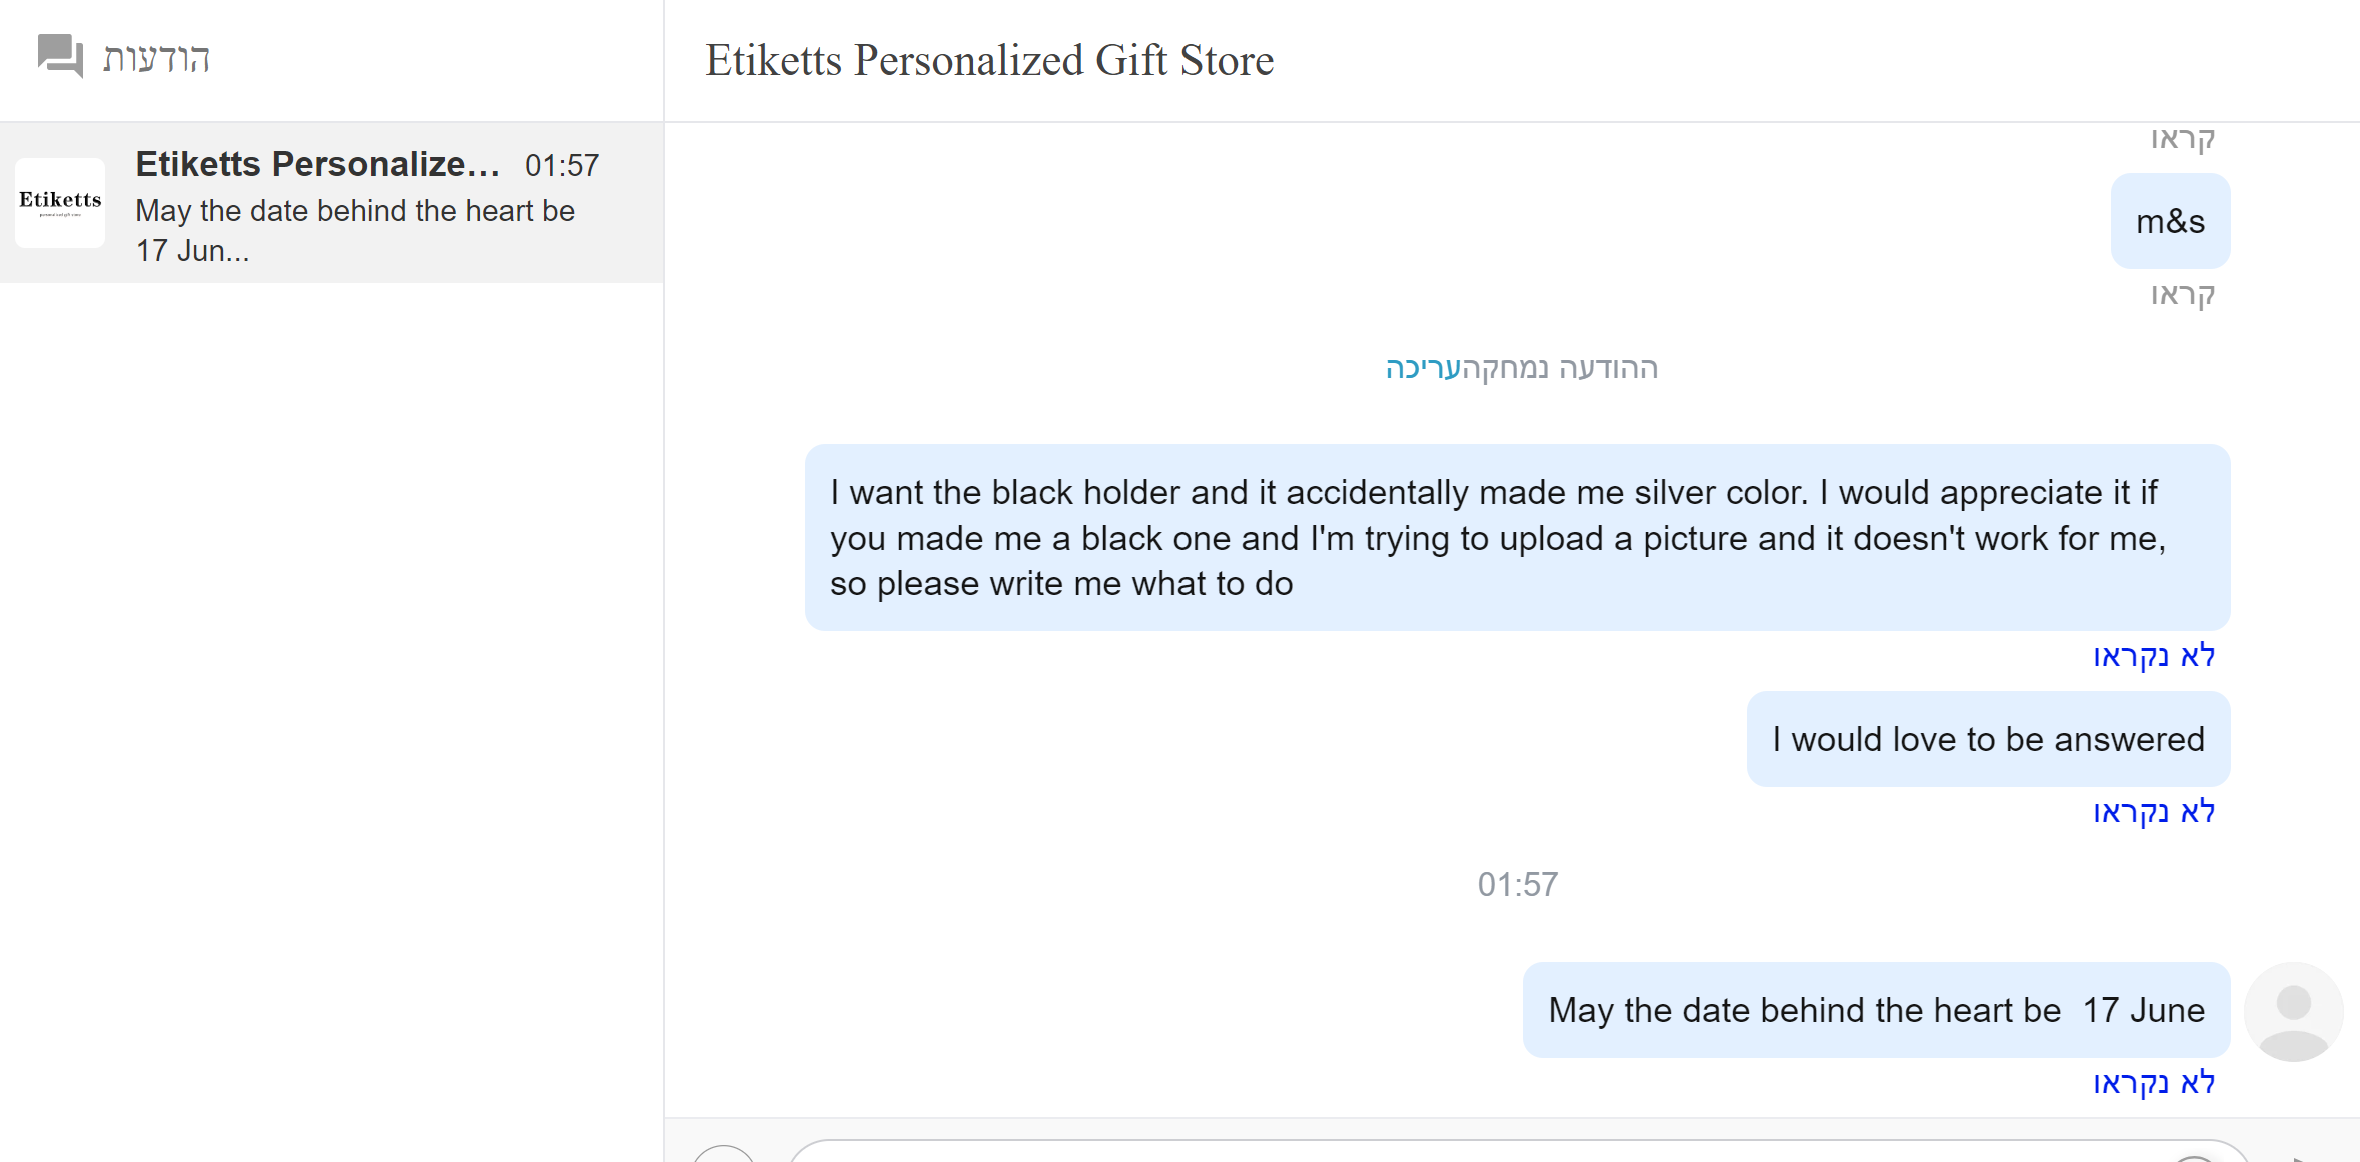Open the Etiketts Personalize conversation name
The height and width of the screenshot is (1162, 2360).
(x=317, y=164)
